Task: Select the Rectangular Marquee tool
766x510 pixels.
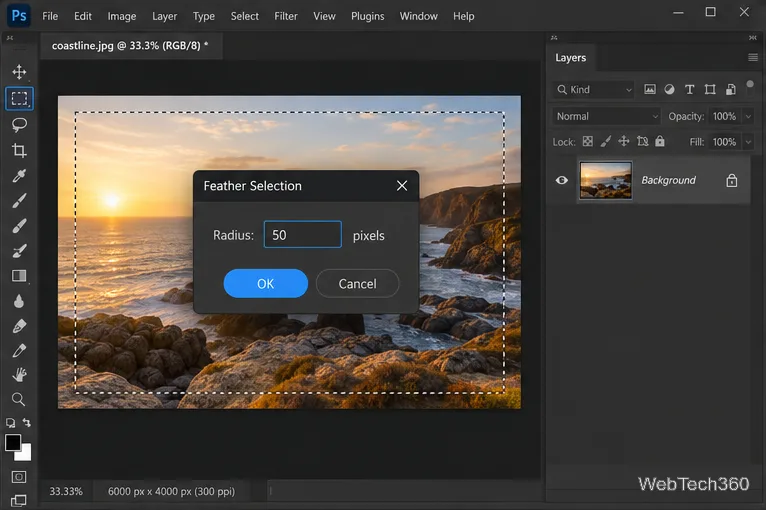Action: pos(19,98)
